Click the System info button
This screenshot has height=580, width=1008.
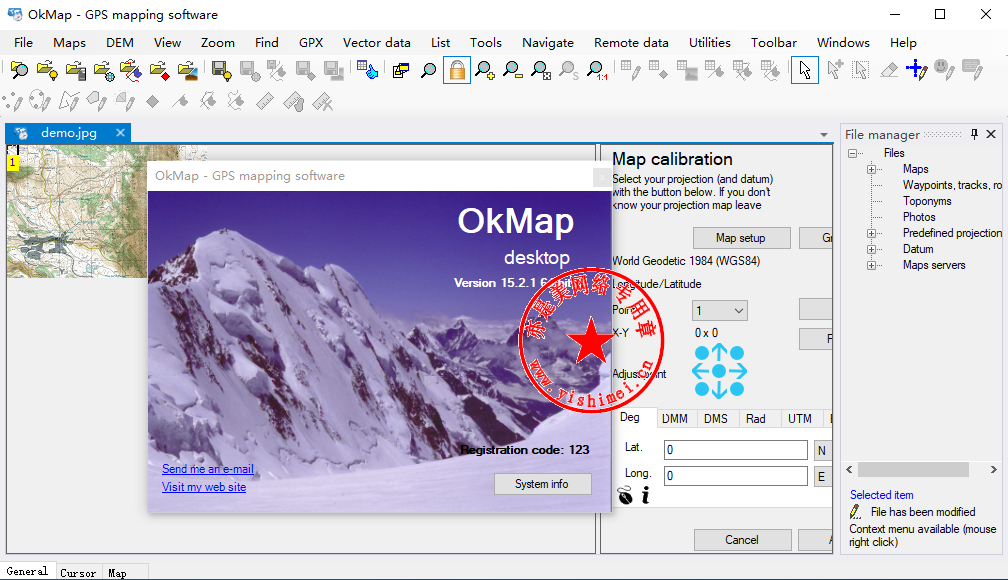[x=542, y=484]
